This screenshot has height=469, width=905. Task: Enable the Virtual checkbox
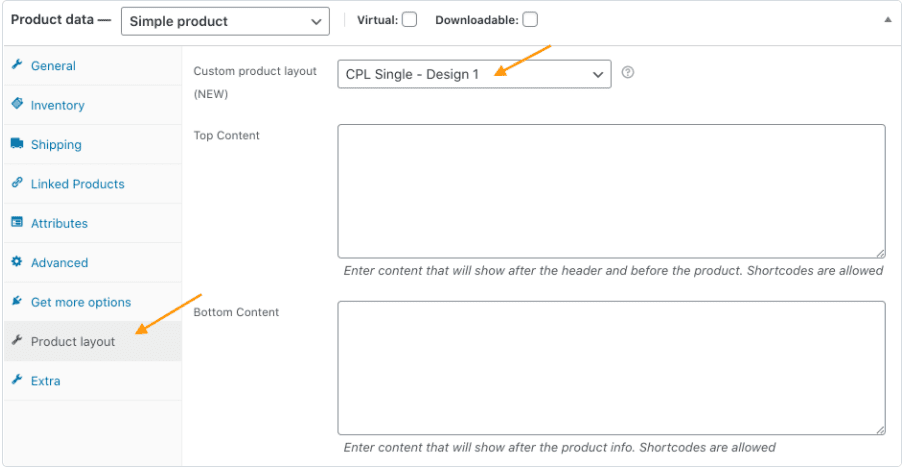410,20
